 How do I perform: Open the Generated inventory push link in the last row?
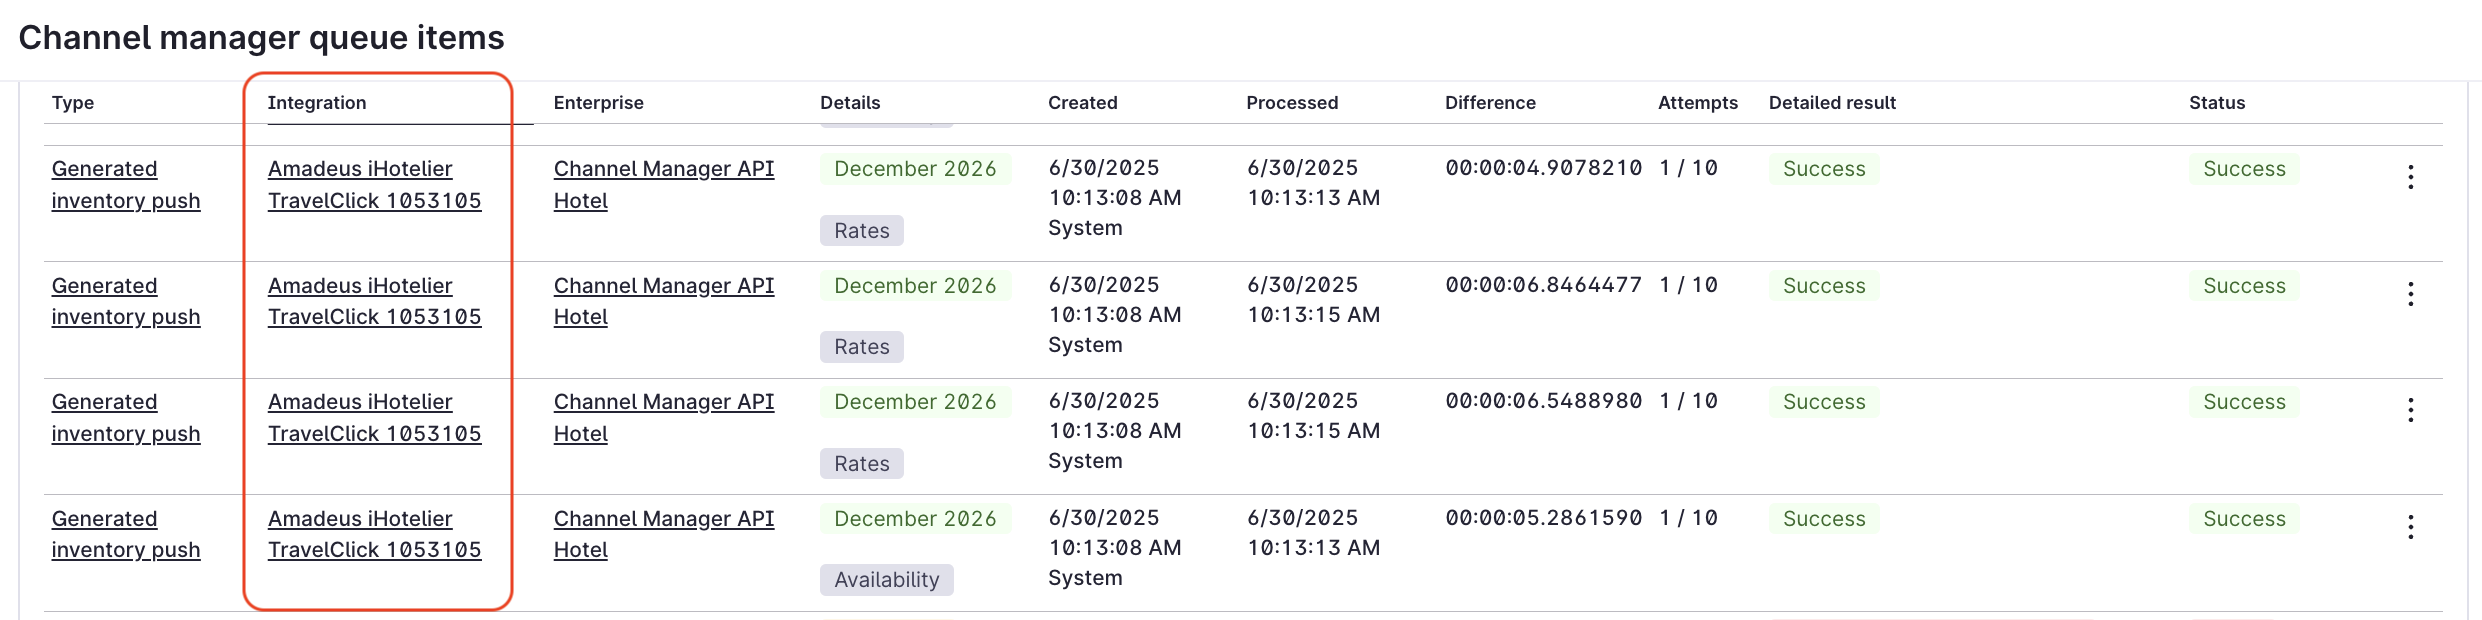point(126,534)
